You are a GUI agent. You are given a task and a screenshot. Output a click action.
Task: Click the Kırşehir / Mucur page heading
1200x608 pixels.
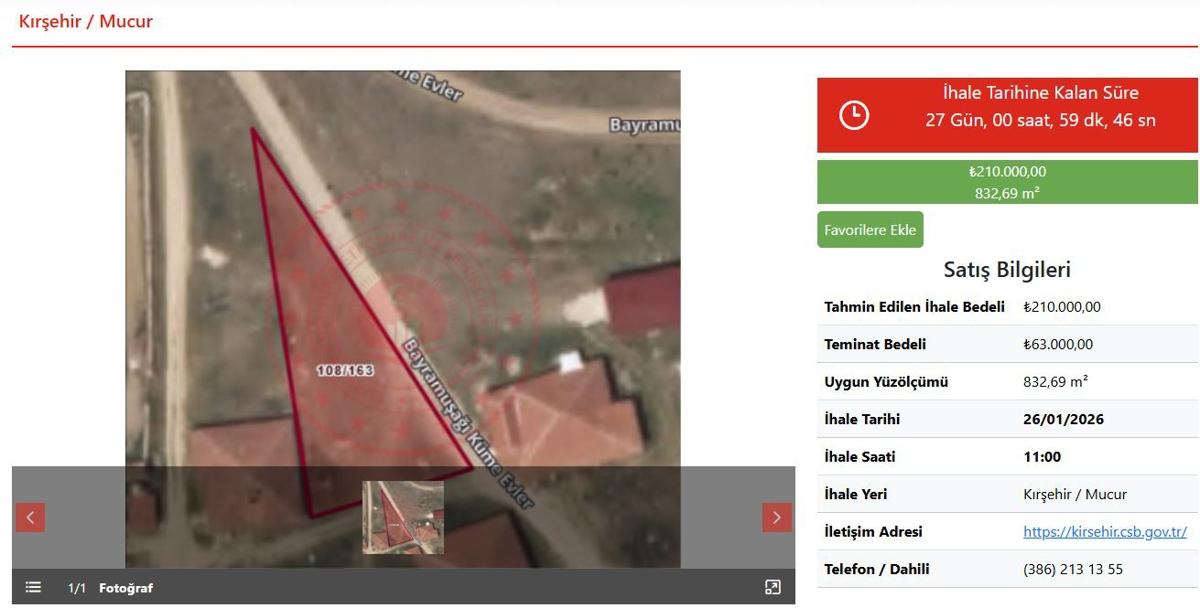(86, 21)
